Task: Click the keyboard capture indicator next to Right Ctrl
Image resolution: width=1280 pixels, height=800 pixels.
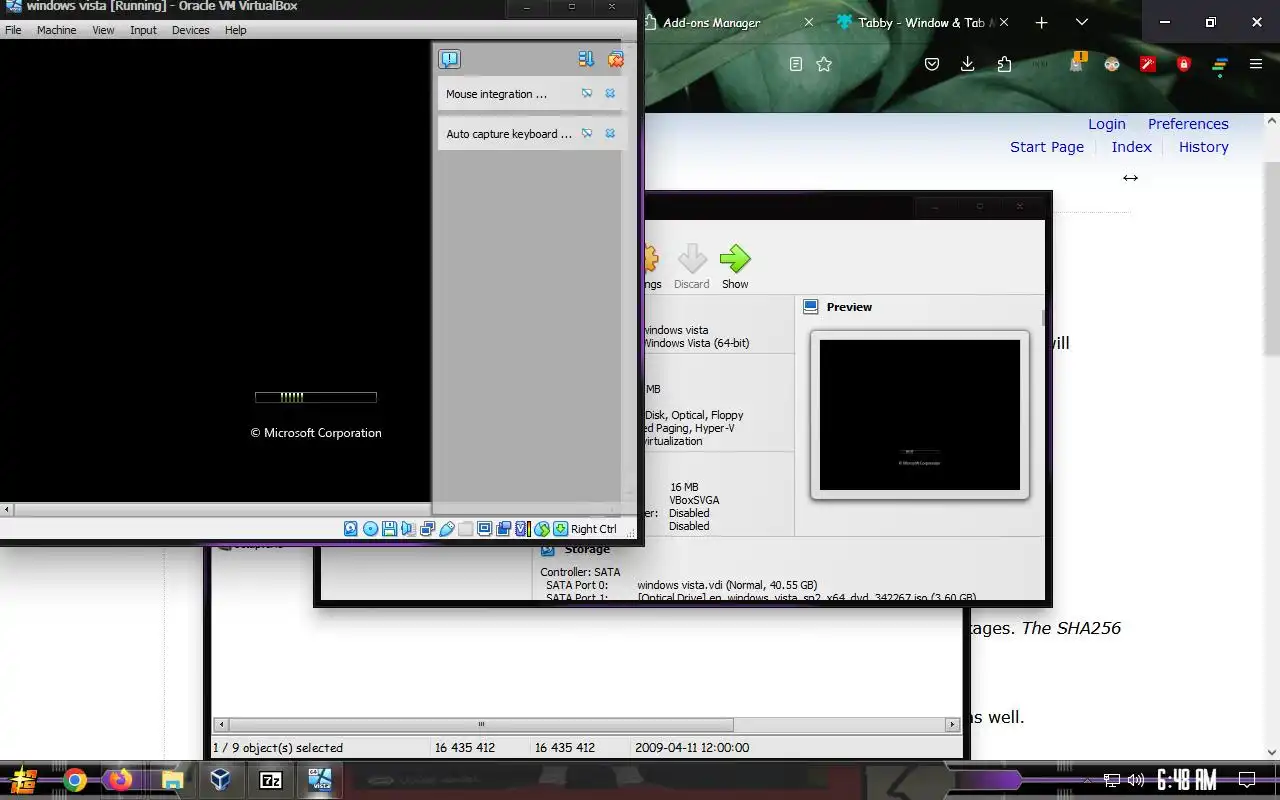Action: click(x=561, y=529)
